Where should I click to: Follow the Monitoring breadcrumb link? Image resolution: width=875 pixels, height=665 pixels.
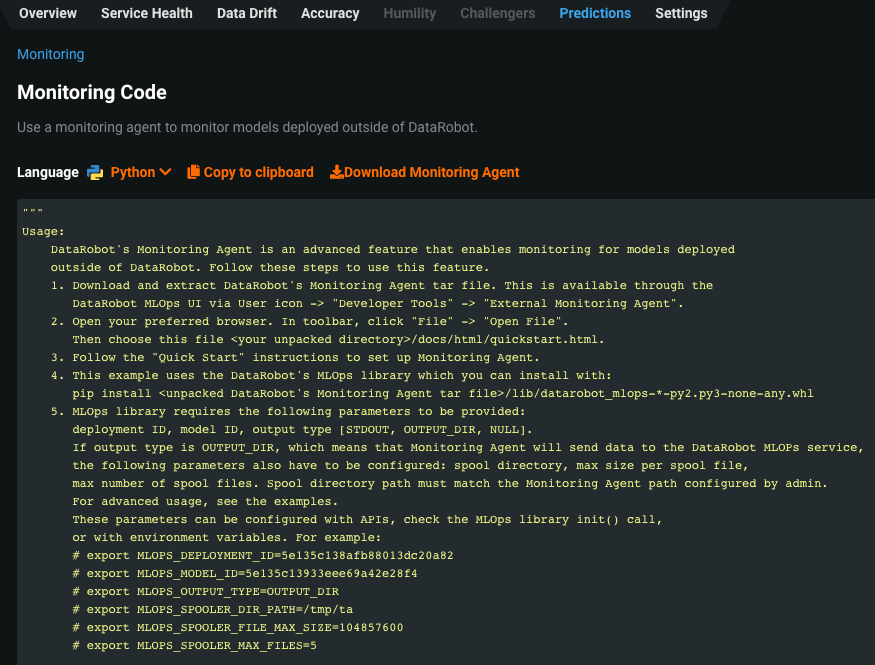(x=51, y=54)
